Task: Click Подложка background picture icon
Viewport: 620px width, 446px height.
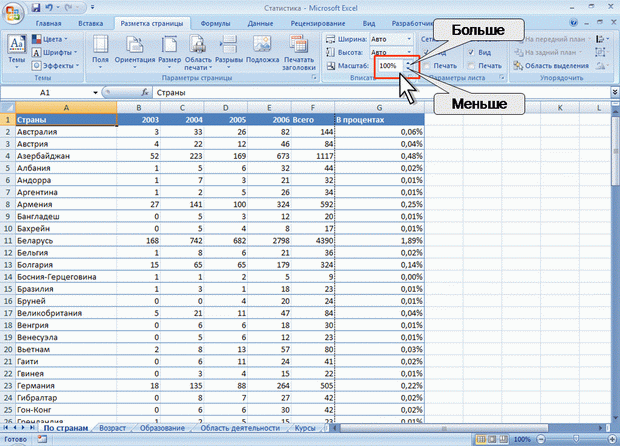Action: (262, 44)
